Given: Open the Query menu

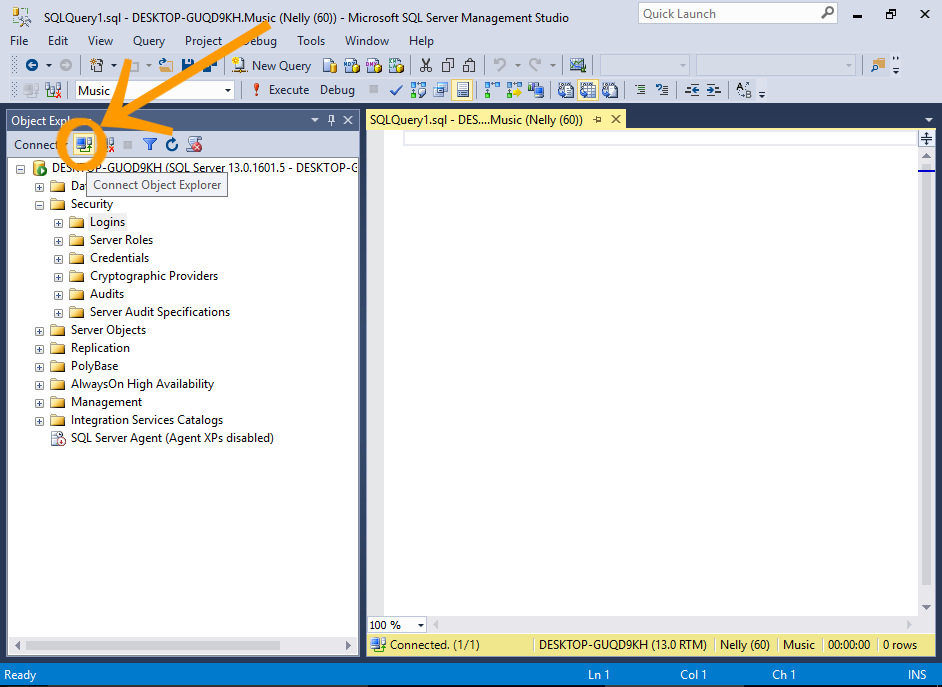Looking at the screenshot, I should coord(149,41).
